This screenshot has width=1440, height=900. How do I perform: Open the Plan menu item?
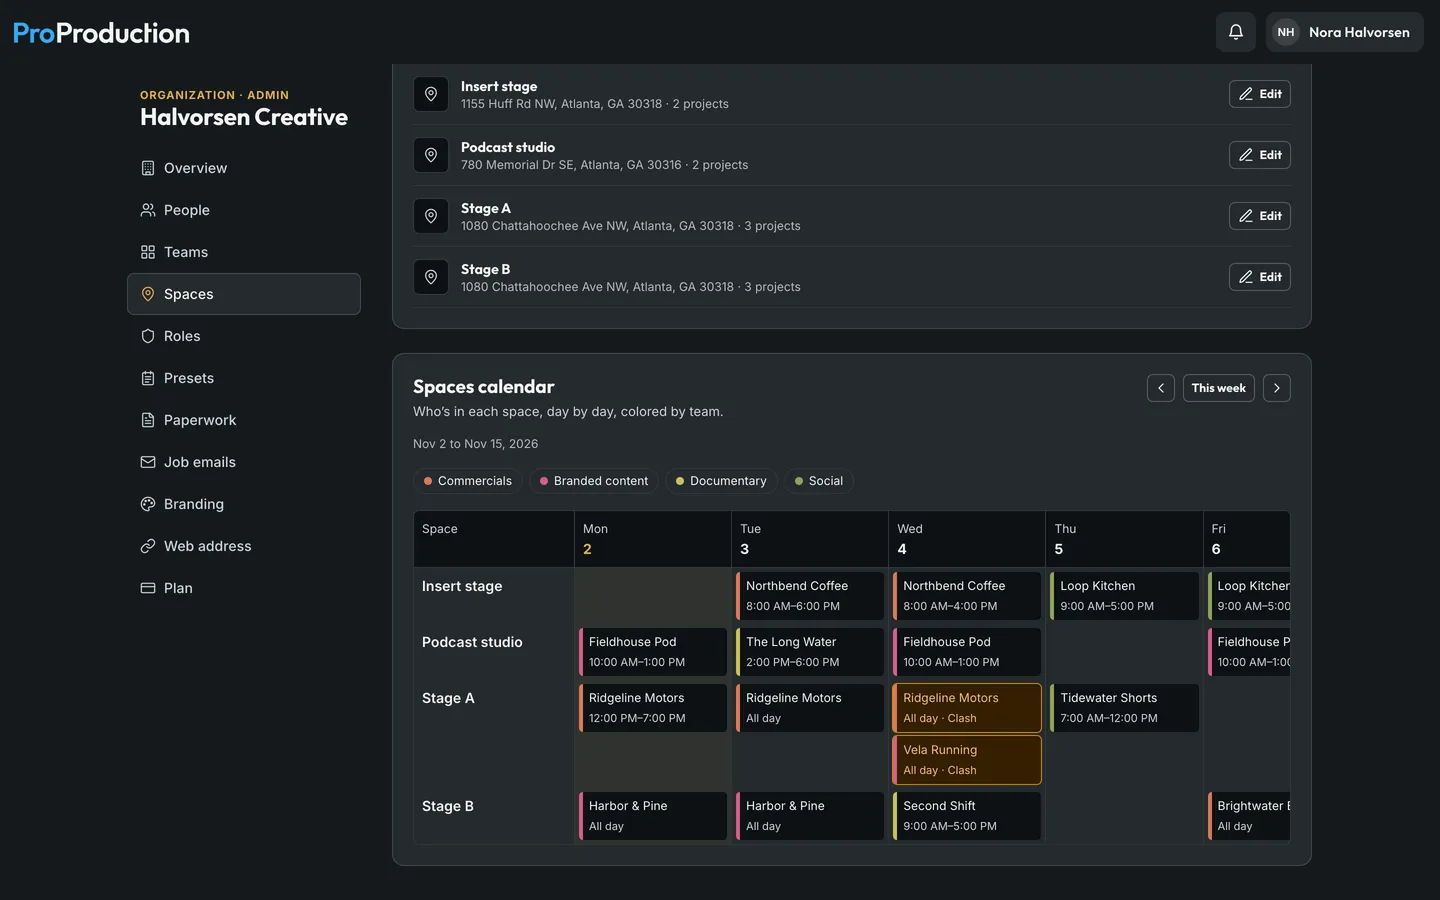point(244,588)
